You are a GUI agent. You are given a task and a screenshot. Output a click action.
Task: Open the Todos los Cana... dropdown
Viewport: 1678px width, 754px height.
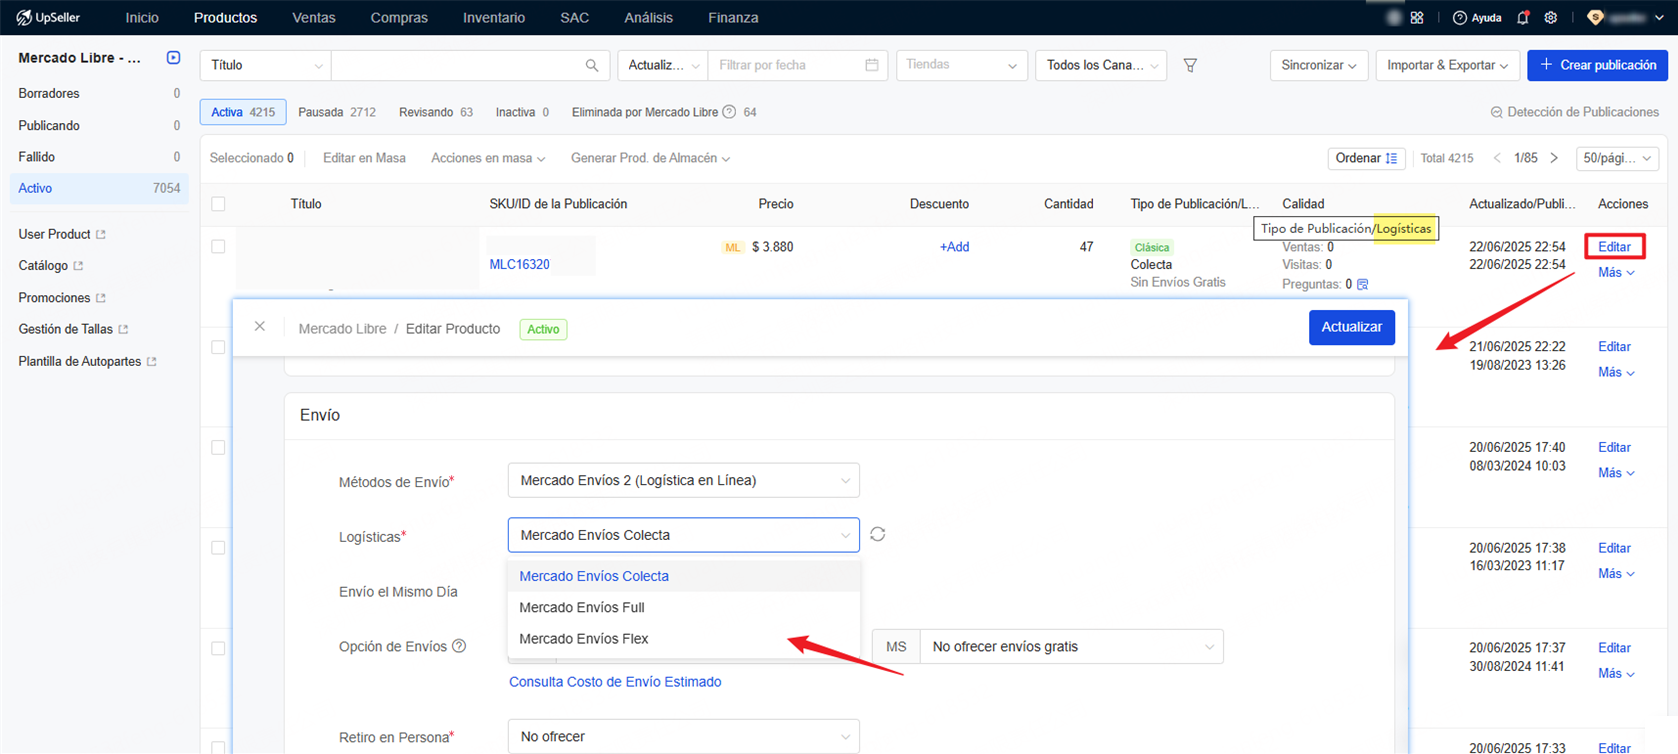tap(1101, 65)
